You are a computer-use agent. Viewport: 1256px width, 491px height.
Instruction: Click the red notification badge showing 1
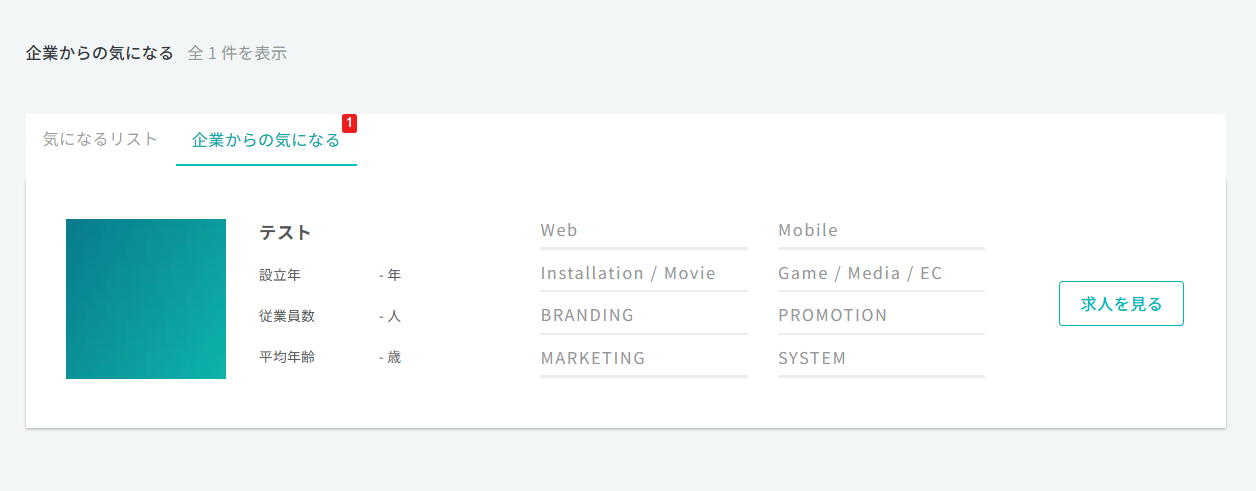(349, 123)
